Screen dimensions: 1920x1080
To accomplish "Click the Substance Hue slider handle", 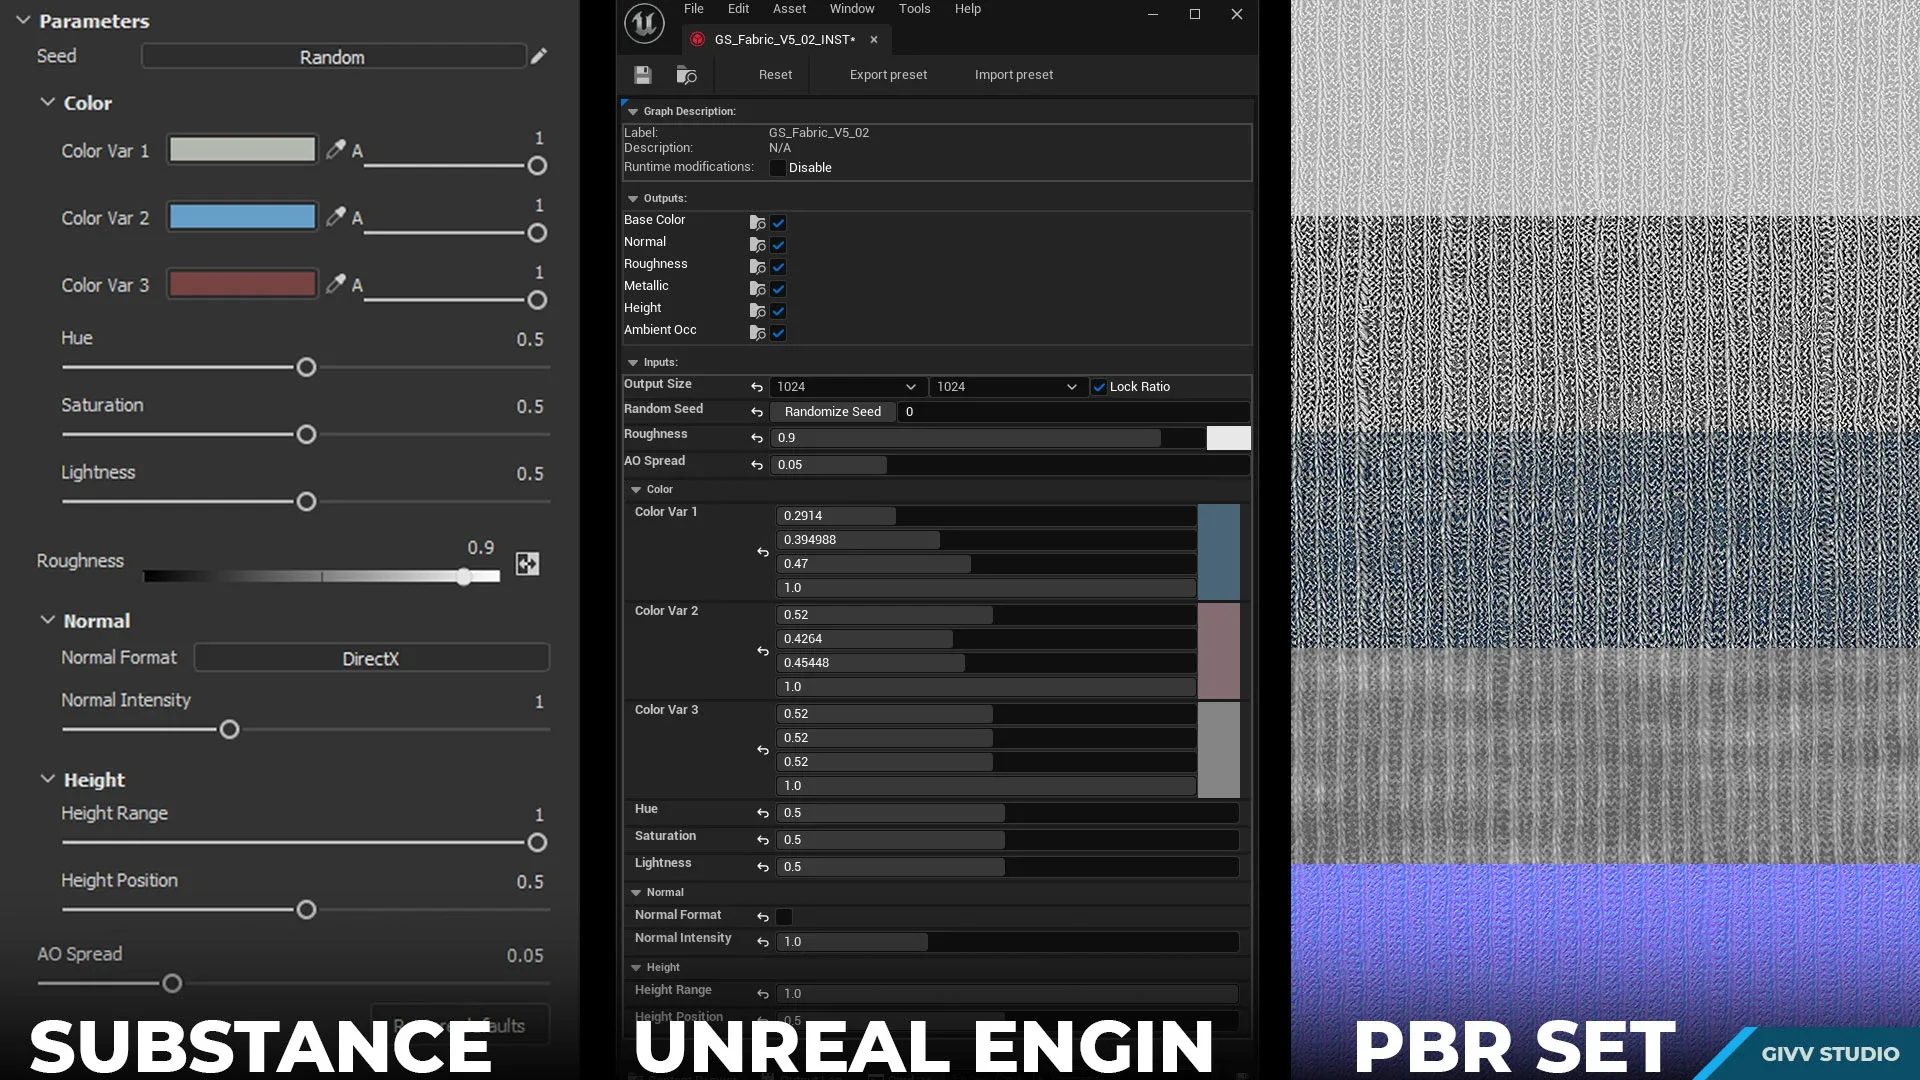I will coord(306,368).
